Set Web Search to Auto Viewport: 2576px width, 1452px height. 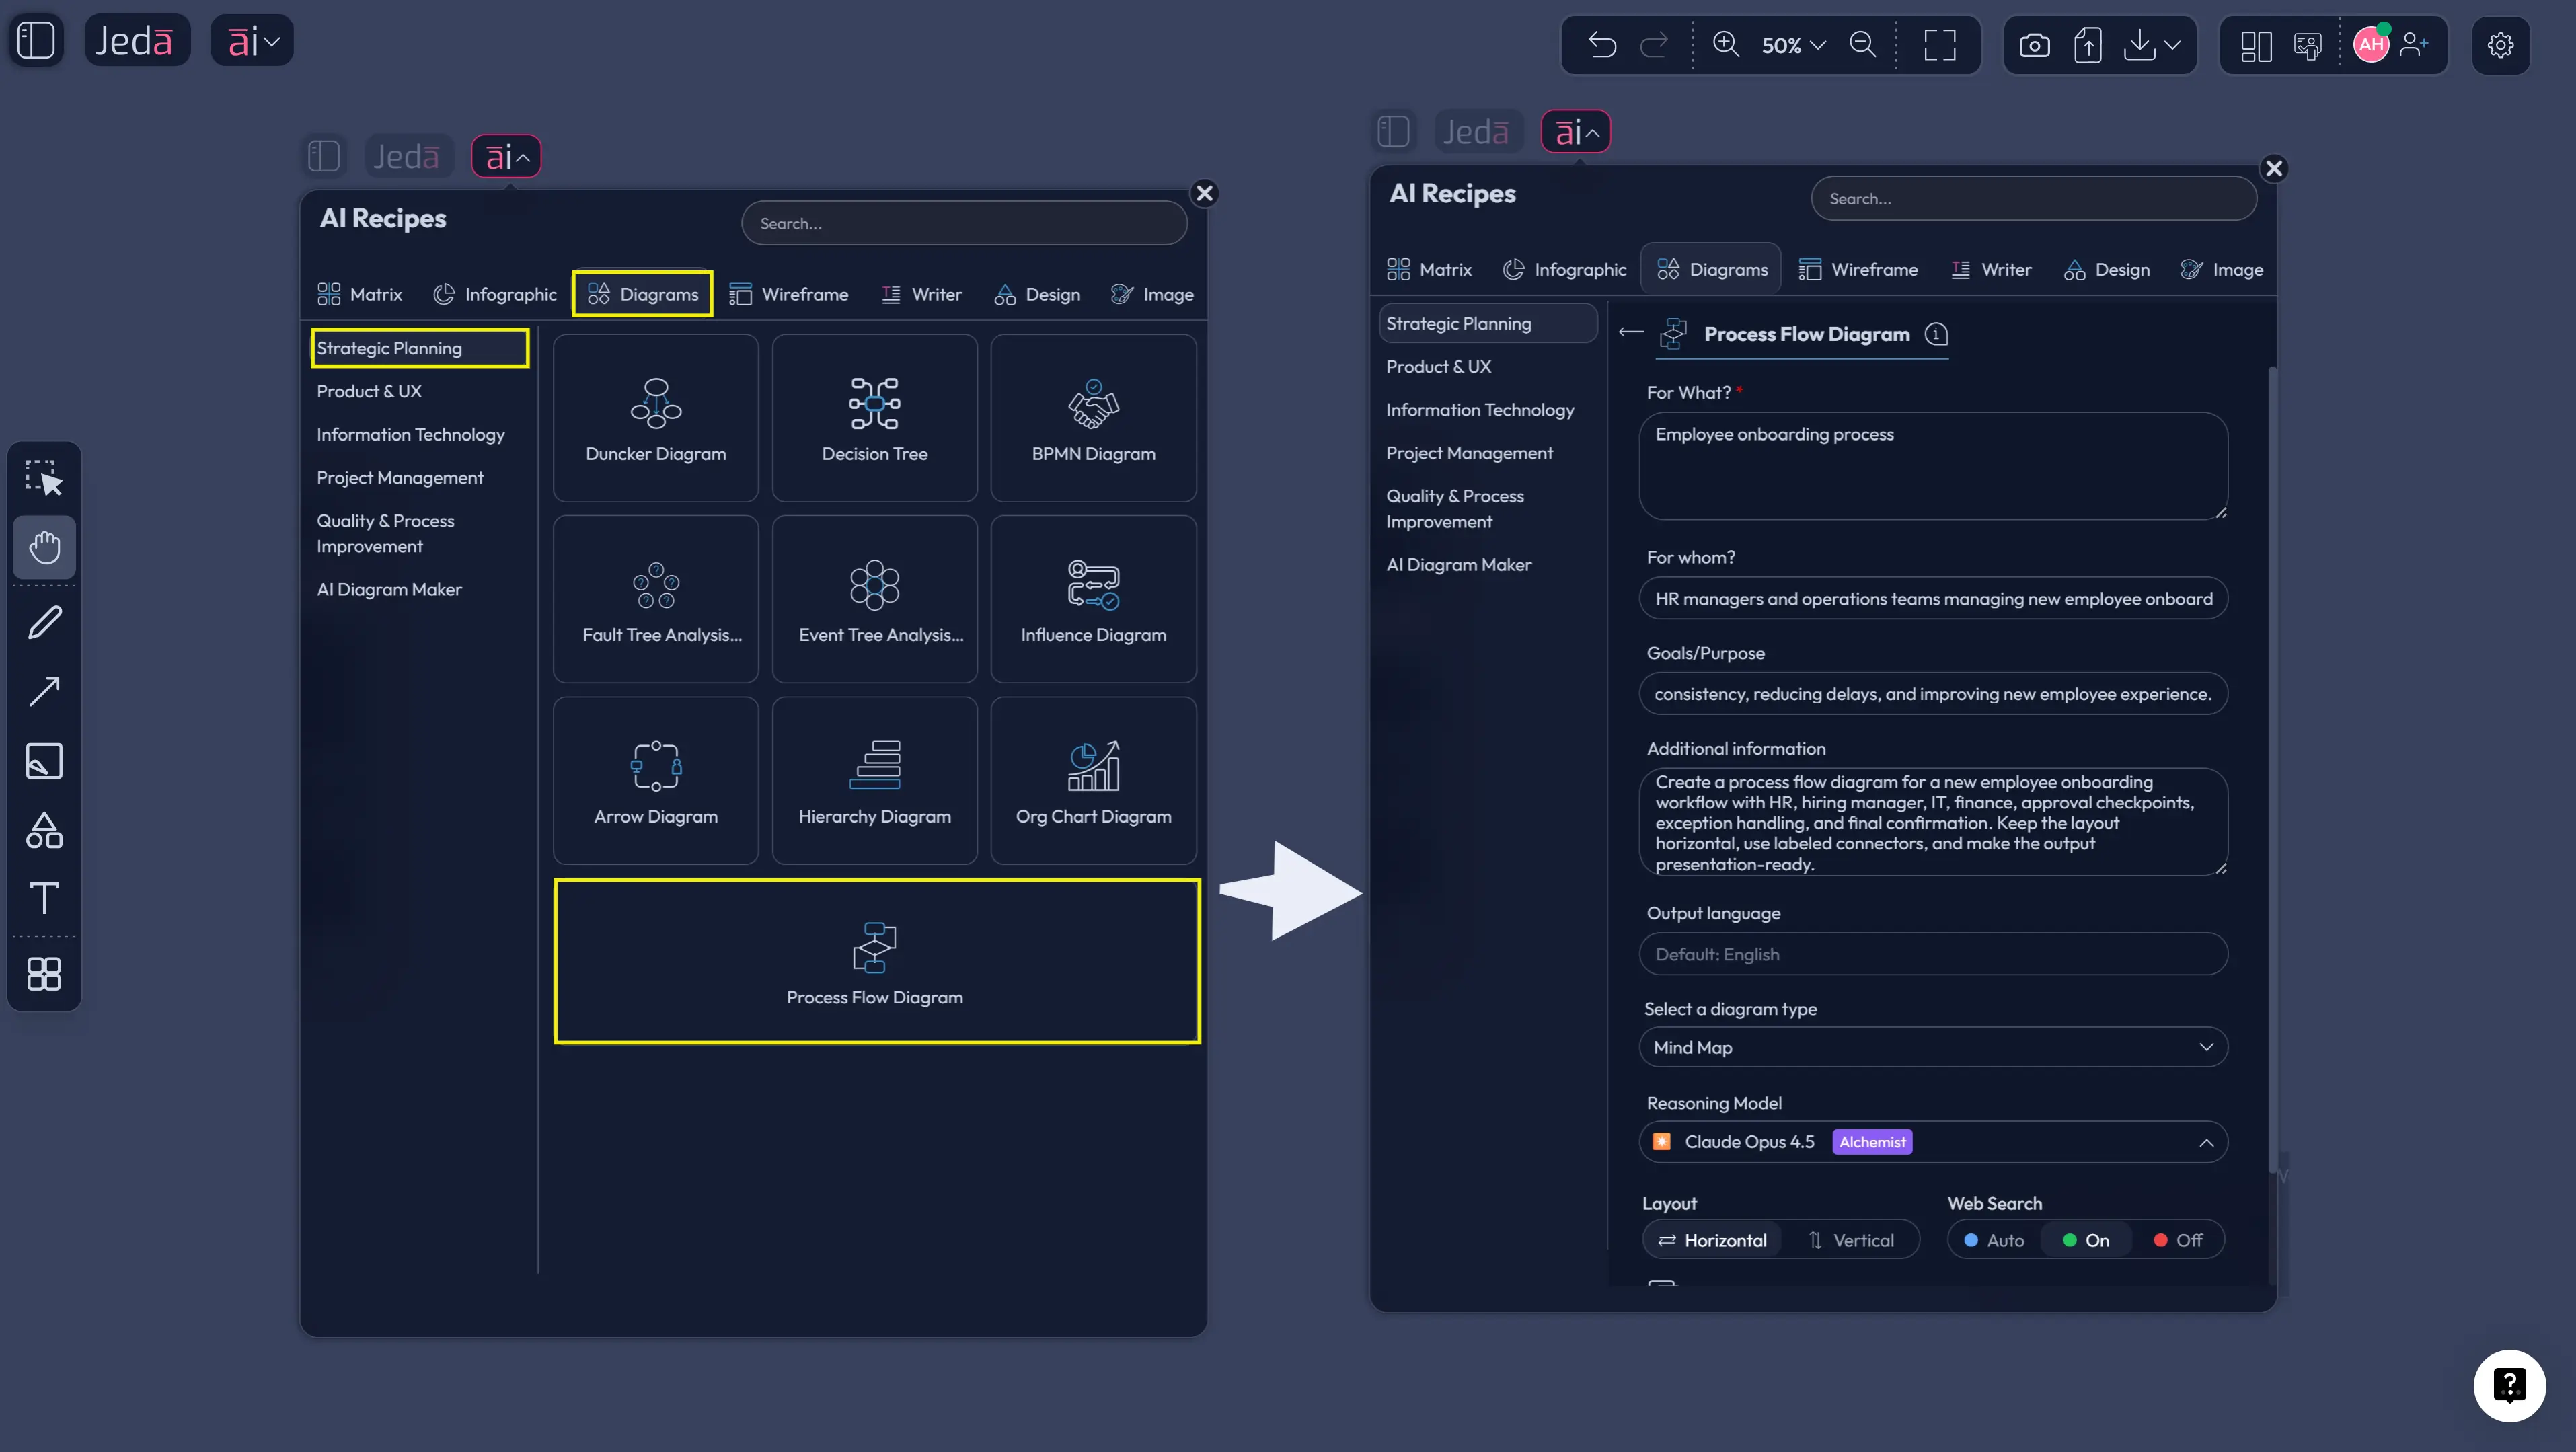click(1993, 1240)
